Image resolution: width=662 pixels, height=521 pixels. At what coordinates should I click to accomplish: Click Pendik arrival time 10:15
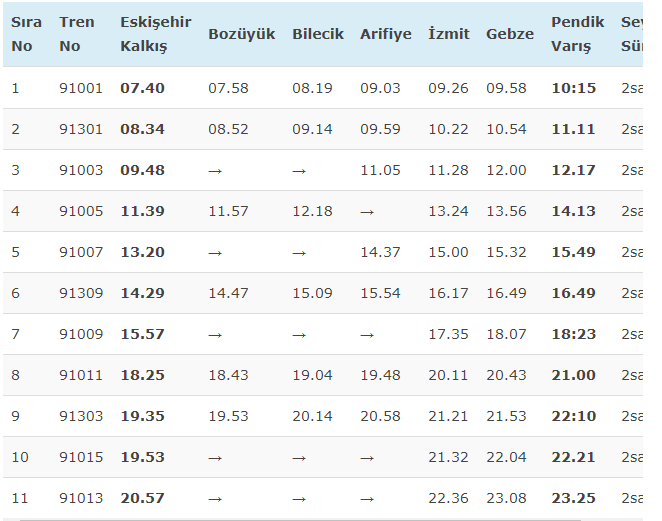tap(573, 88)
